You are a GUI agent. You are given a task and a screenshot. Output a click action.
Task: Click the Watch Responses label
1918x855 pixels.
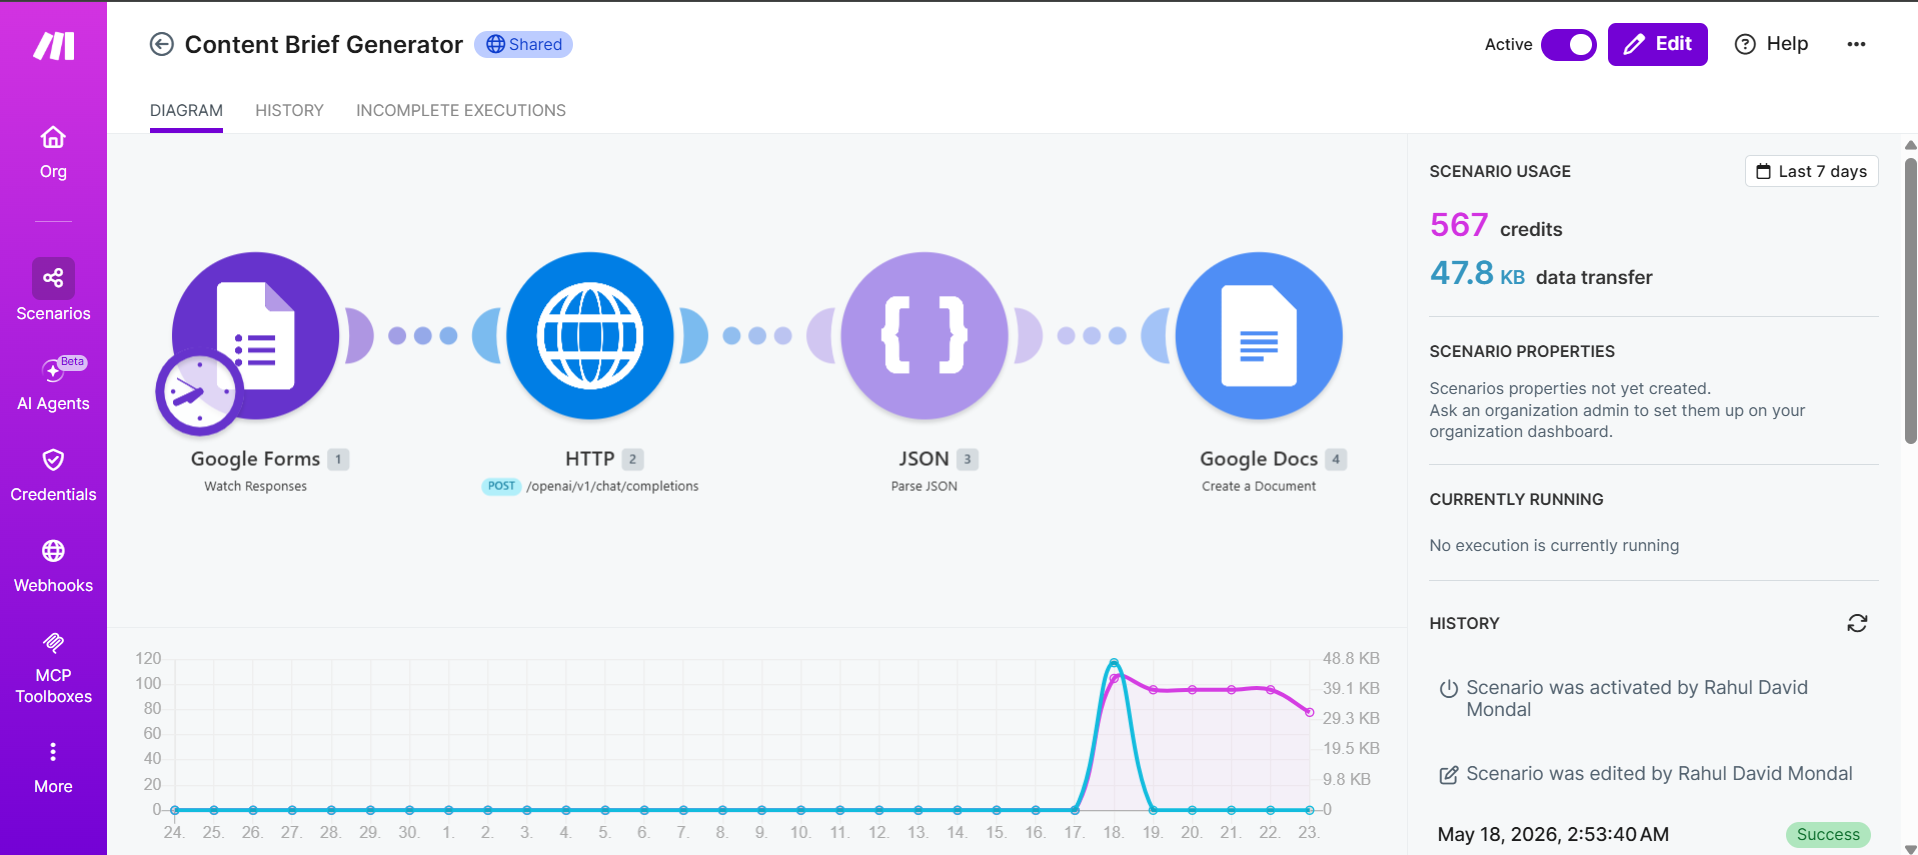256,486
